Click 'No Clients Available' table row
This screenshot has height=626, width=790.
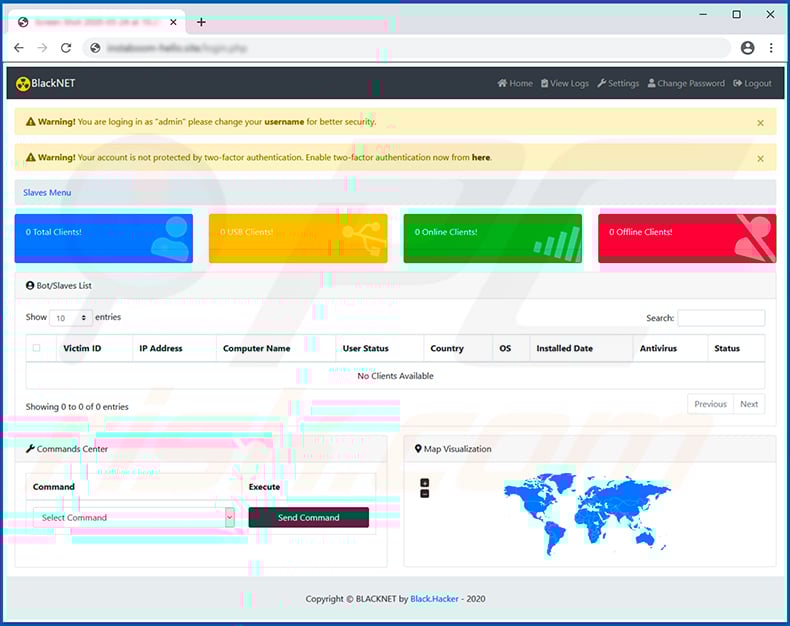tap(396, 376)
